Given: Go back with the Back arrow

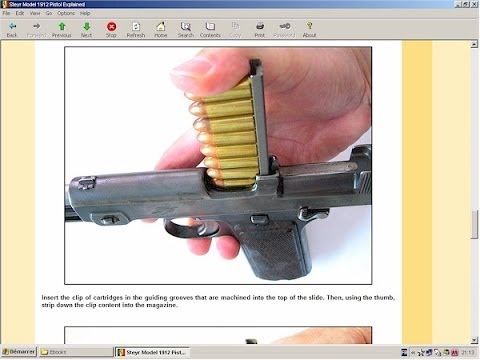Looking at the screenshot, I should click(x=12, y=30).
